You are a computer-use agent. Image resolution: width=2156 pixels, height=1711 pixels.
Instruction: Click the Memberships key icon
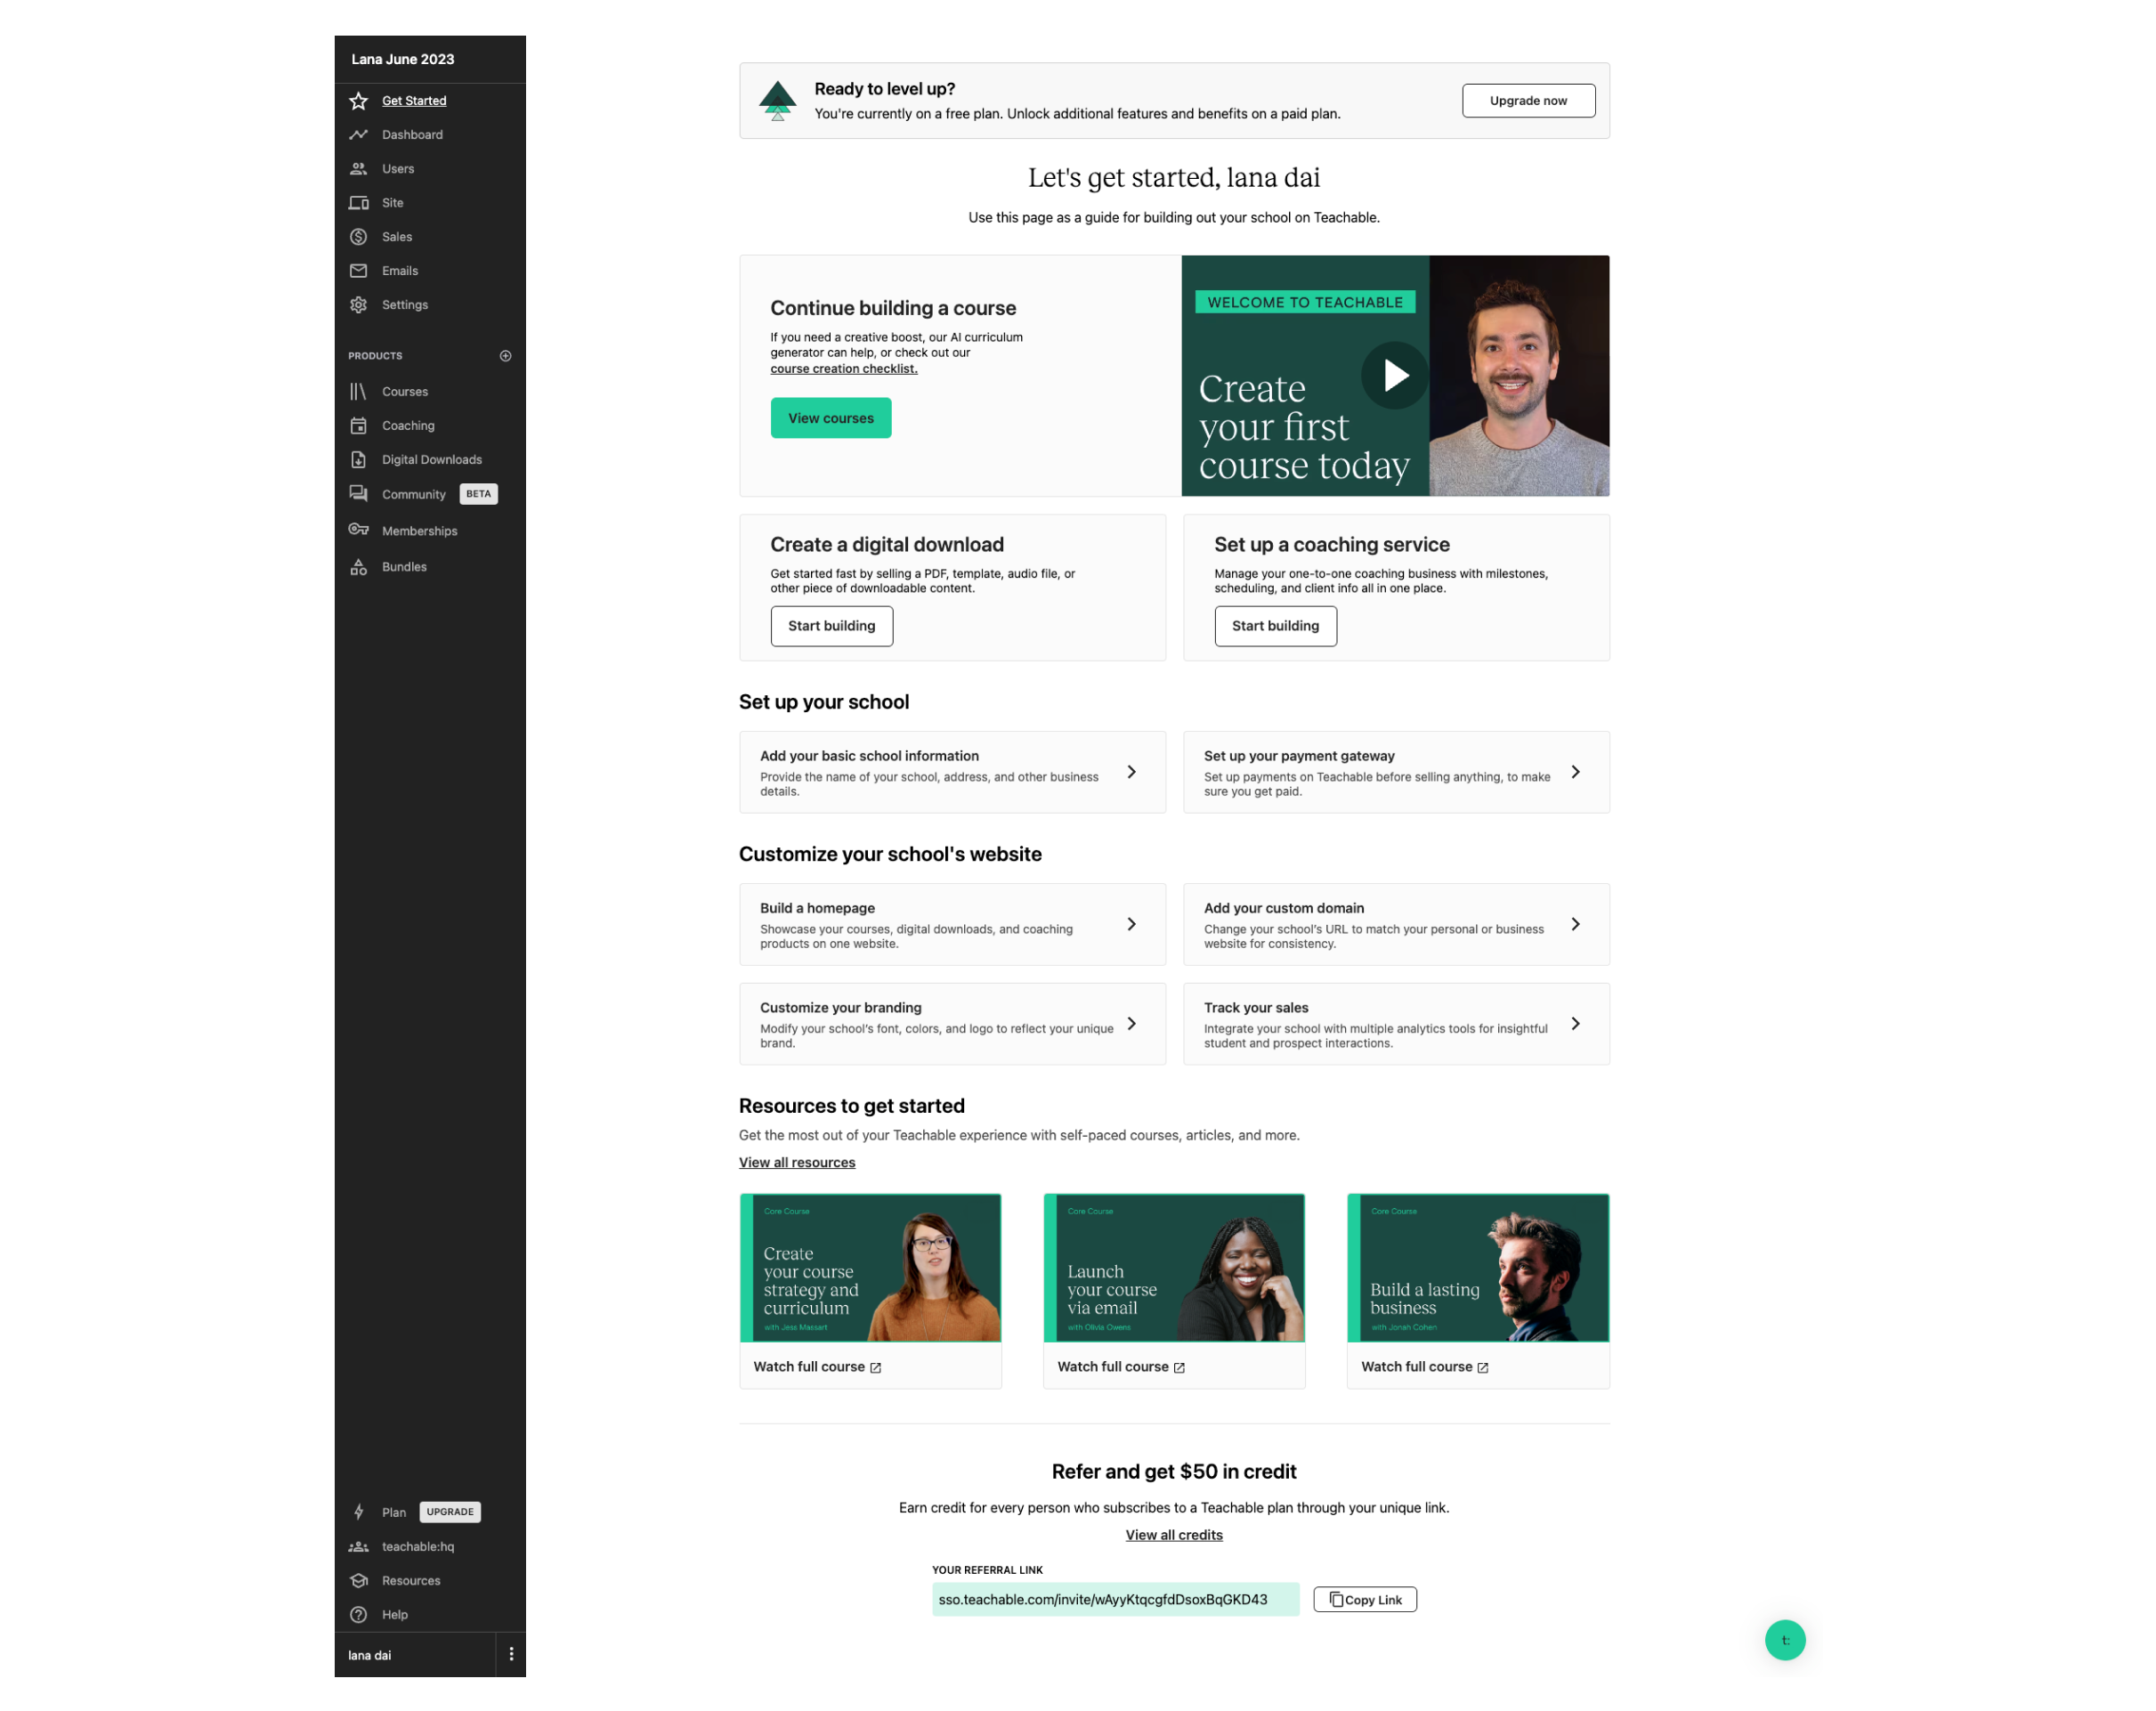coord(358,530)
